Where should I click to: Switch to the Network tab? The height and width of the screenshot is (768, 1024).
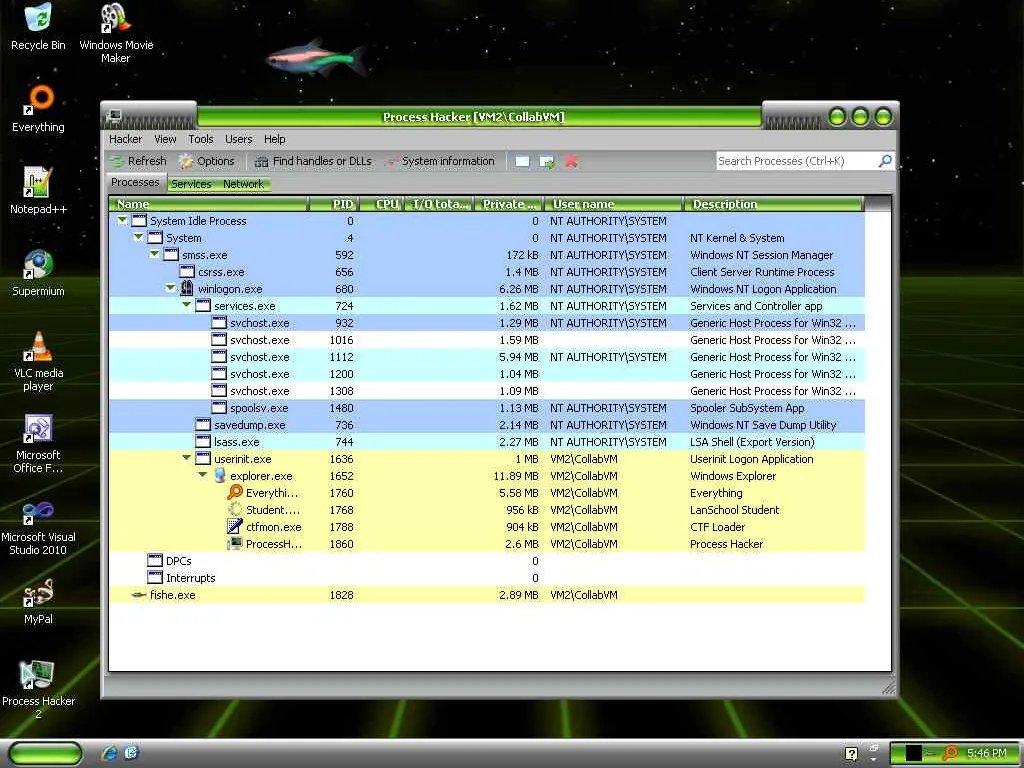[x=243, y=184]
